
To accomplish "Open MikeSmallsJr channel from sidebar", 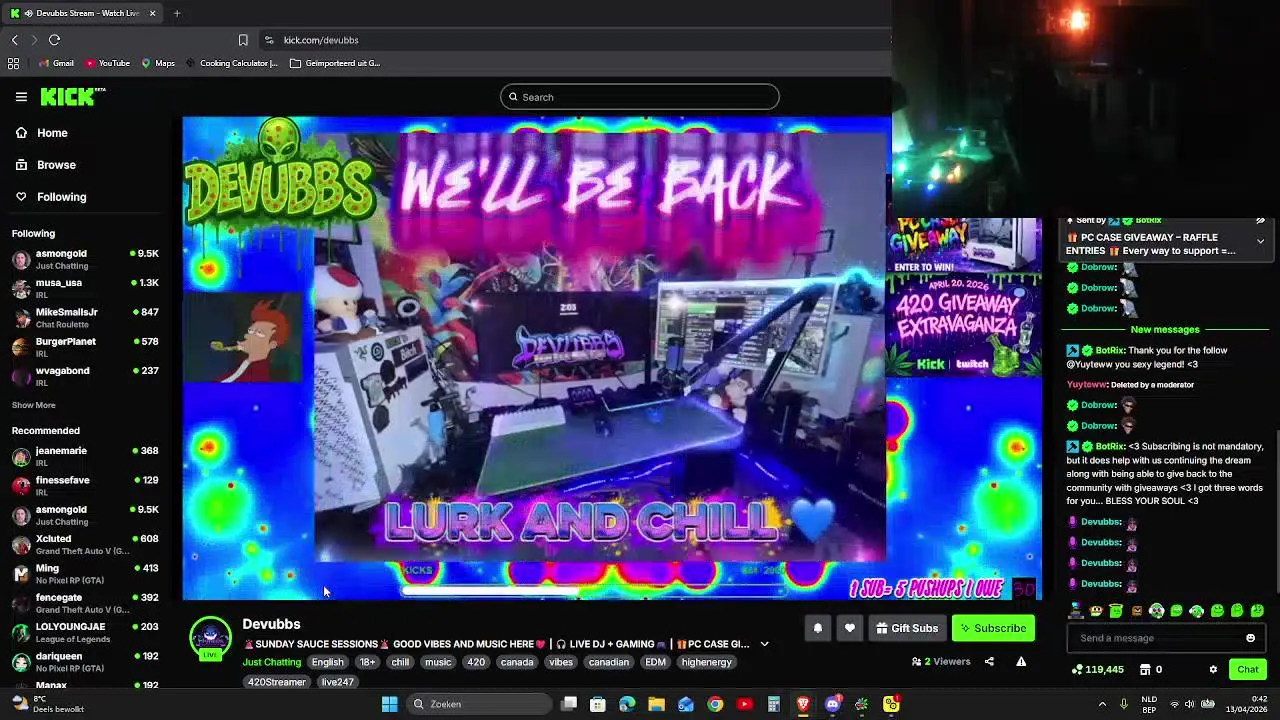I will [x=85, y=317].
